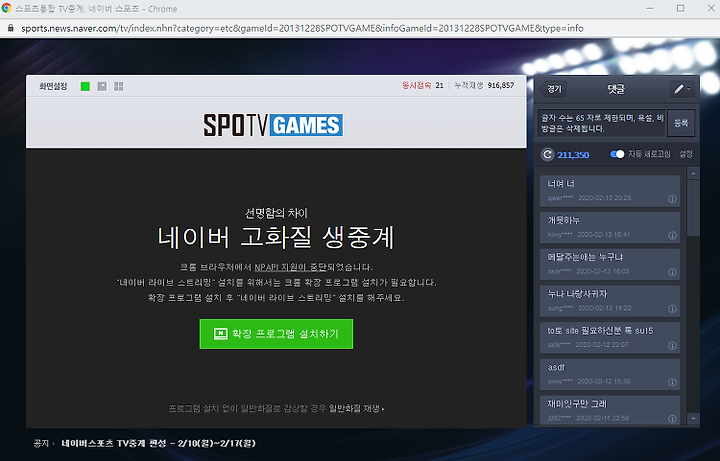Click the 댓글 panel title
720x461 pixels.
pos(616,89)
